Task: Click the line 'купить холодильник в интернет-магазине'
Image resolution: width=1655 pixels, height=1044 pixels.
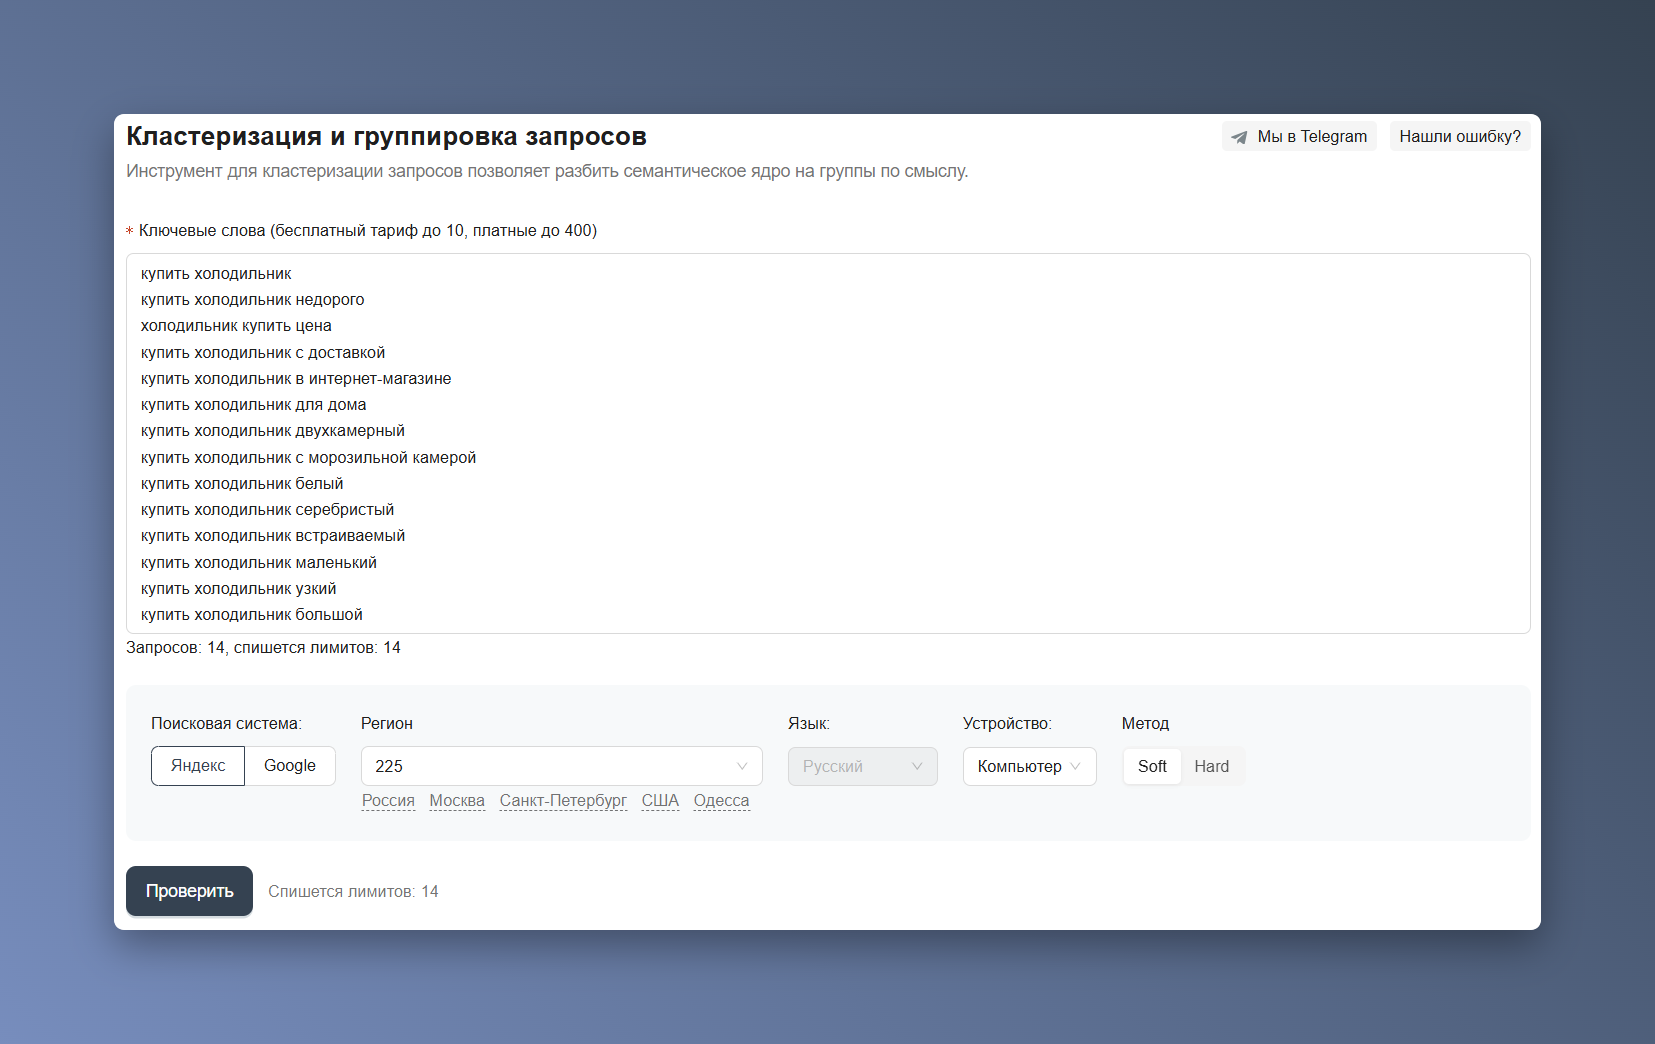Action: [x=296, y=379]
